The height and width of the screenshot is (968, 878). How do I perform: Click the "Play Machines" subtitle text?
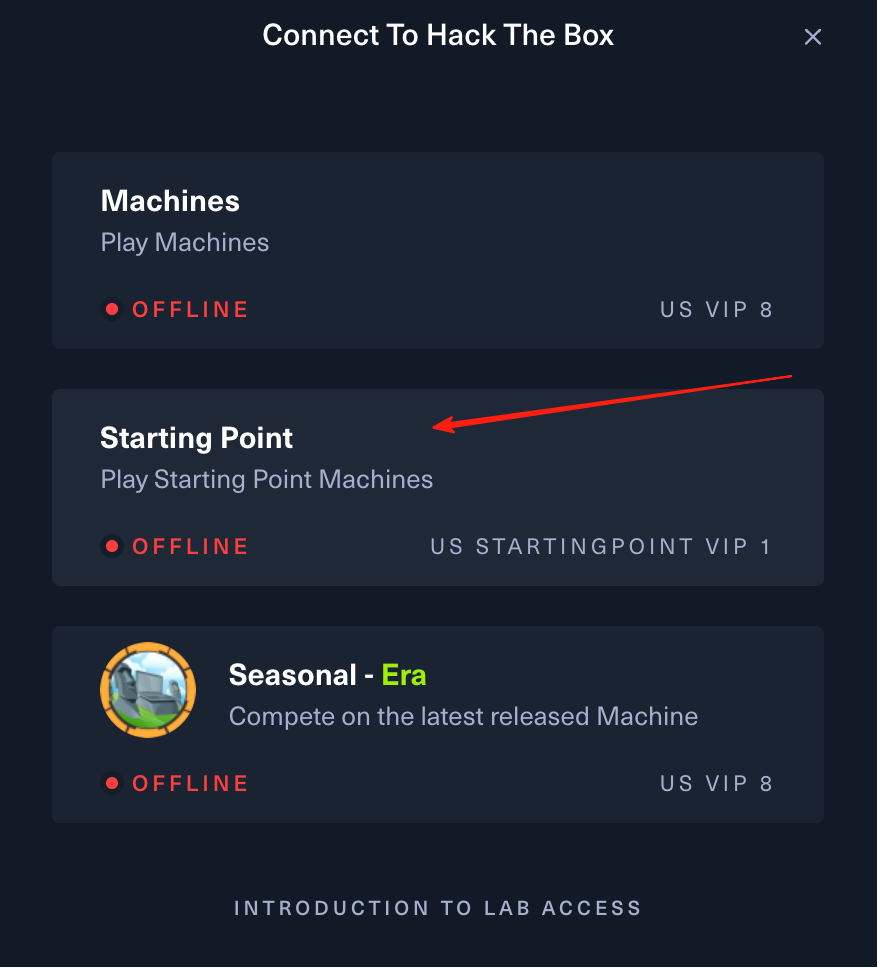pyautogui.click(x=185, y=242)
